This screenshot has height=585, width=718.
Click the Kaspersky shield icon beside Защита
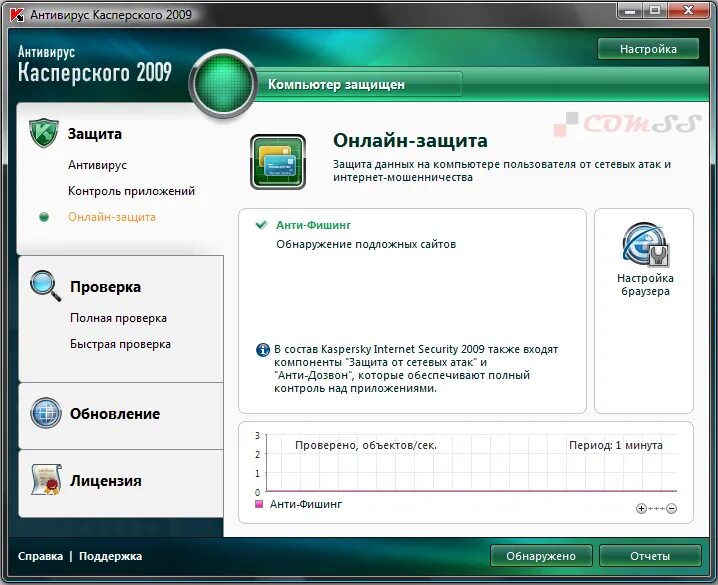click(x=44, y=133)
